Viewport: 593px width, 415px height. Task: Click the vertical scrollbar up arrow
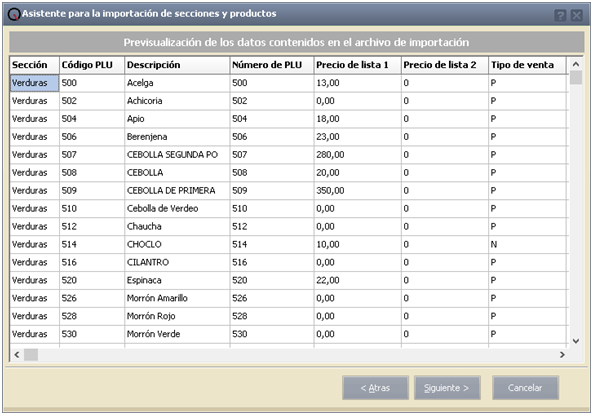tap(576, 64)
